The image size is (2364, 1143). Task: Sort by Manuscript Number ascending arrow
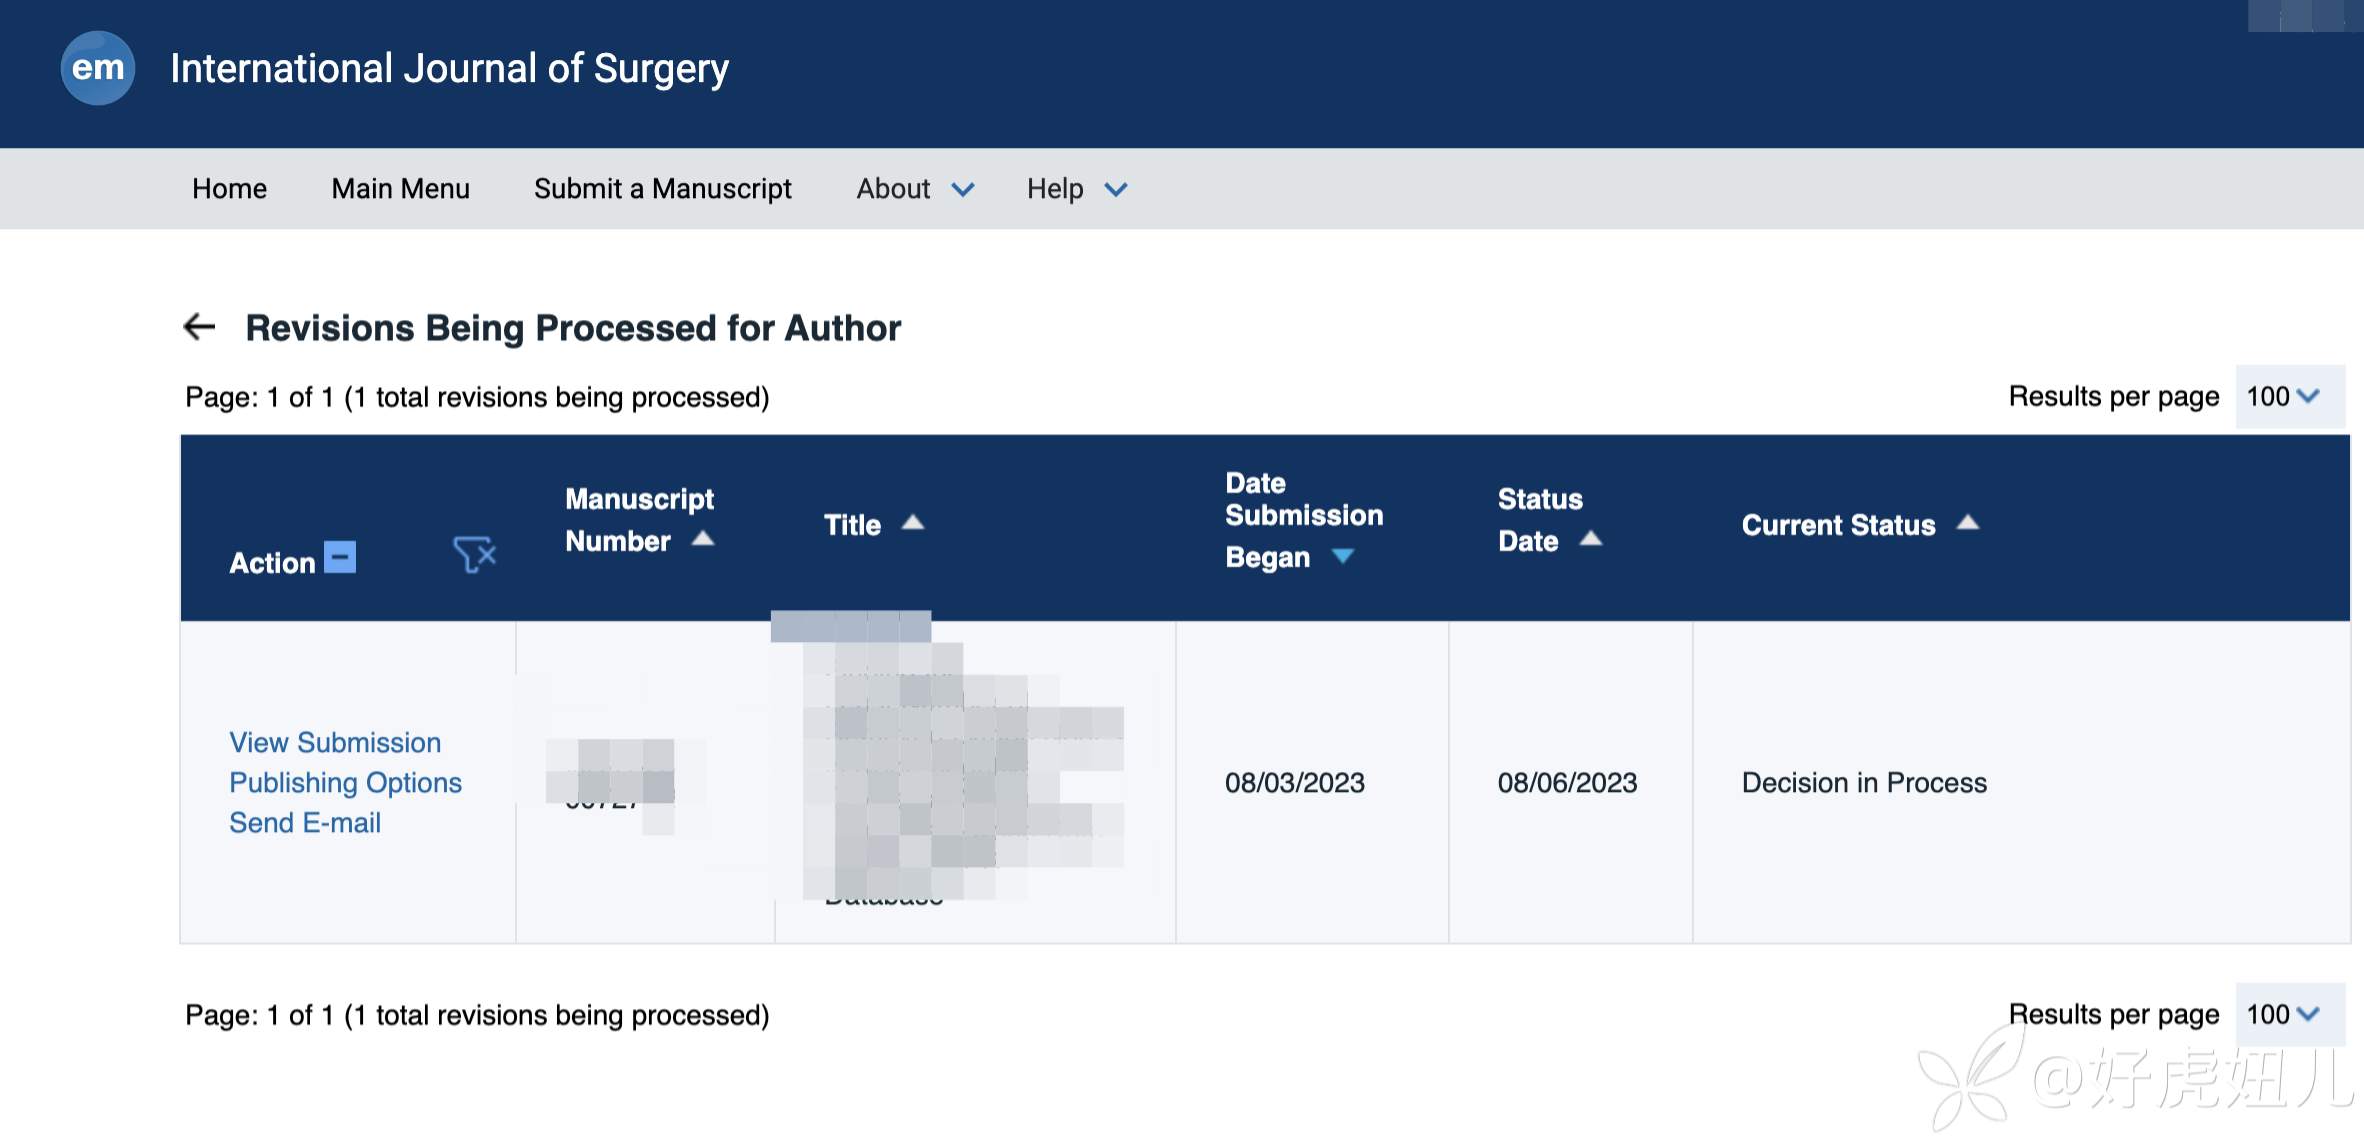coord(703,539)
